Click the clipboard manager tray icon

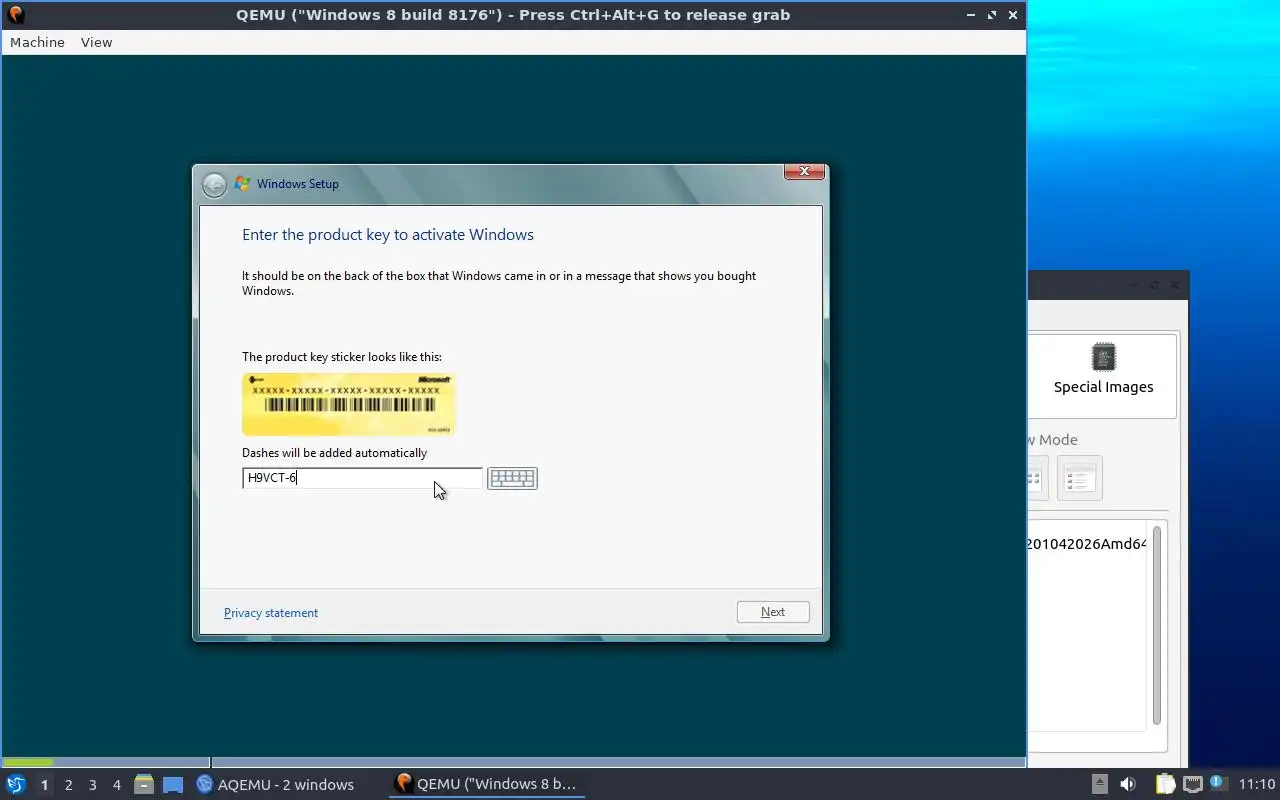pyautogui.click(x=1166, y=784)
